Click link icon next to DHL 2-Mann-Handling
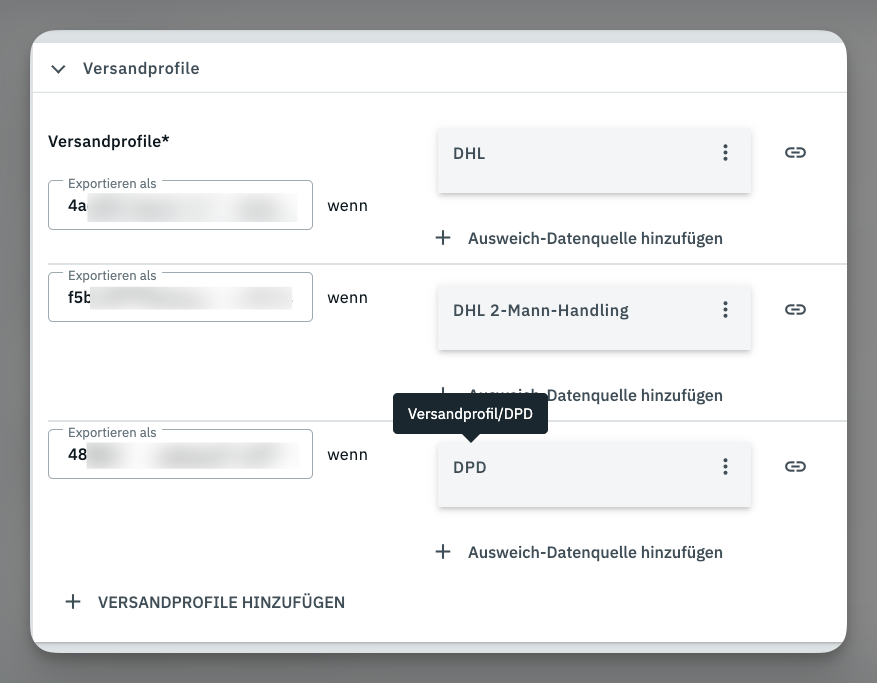Screen dimensions: 877x683 pyautogui.click(x=795, y=309)
